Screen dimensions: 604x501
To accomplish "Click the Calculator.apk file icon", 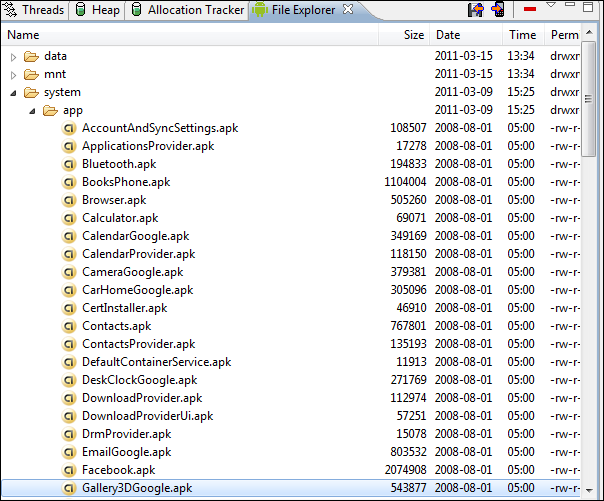I will tap(69, 218).
